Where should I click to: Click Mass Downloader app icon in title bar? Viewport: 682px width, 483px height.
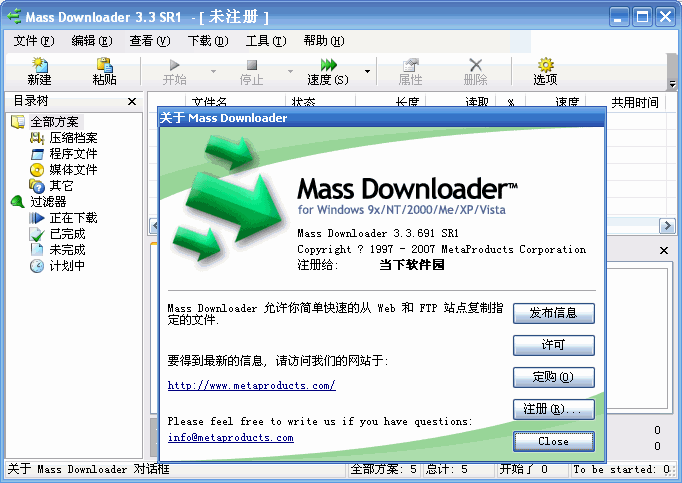pos(14,17)
